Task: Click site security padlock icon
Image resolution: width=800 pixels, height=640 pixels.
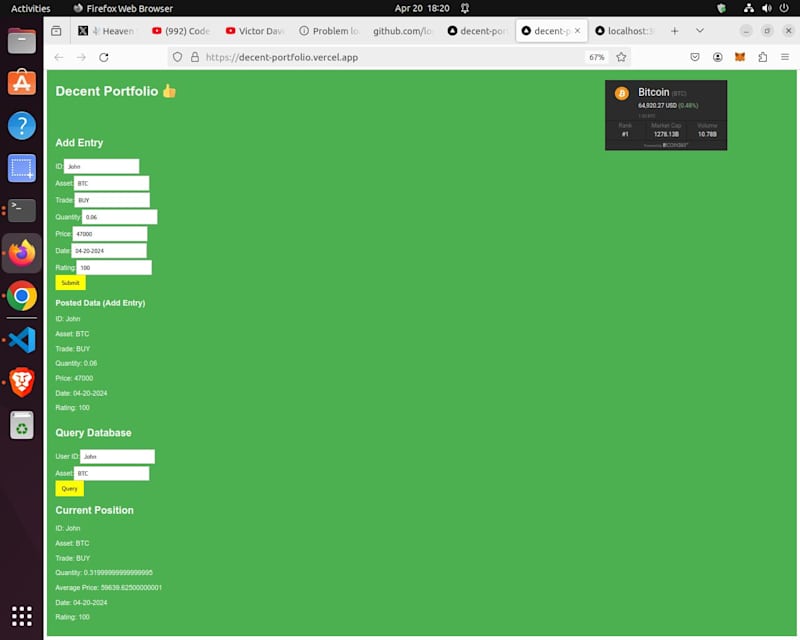Action: pos(195,57)
